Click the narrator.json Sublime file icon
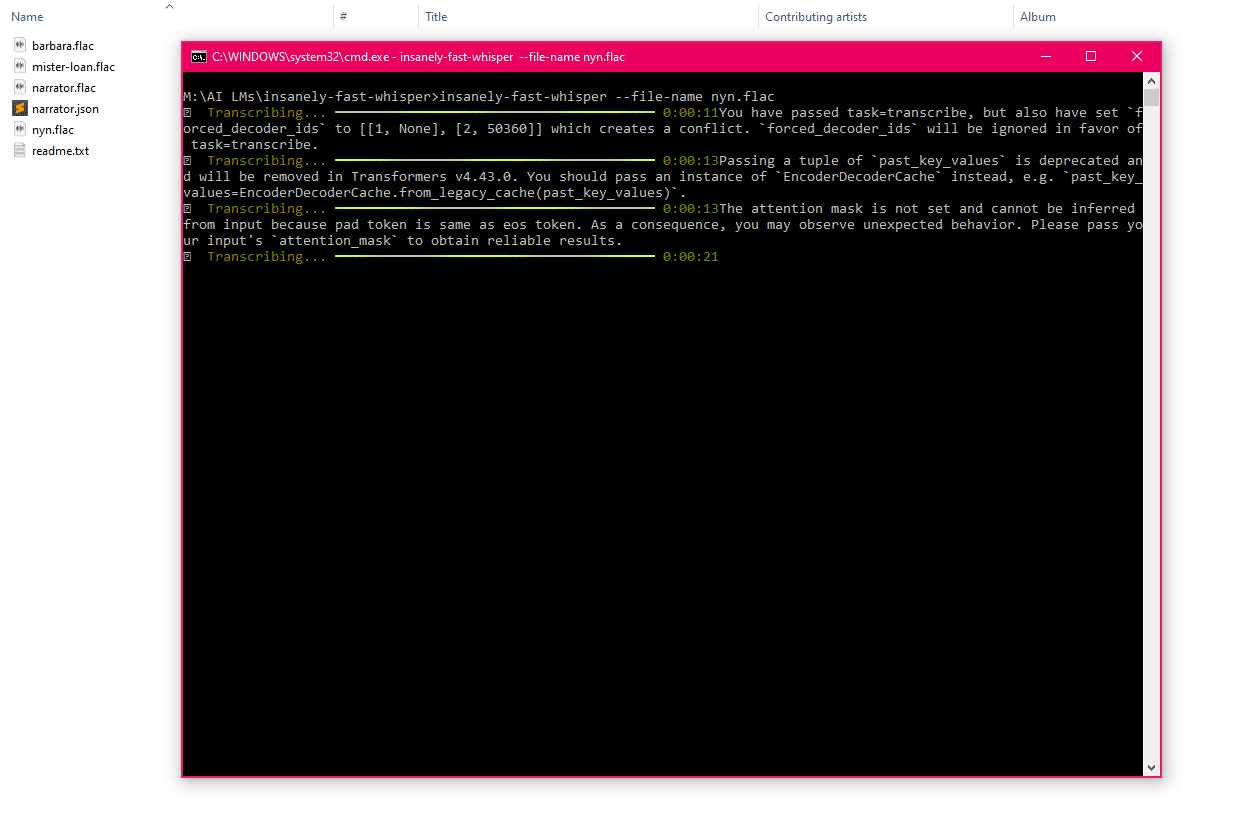Screen dimensions: 1234x830 point(20,109)
